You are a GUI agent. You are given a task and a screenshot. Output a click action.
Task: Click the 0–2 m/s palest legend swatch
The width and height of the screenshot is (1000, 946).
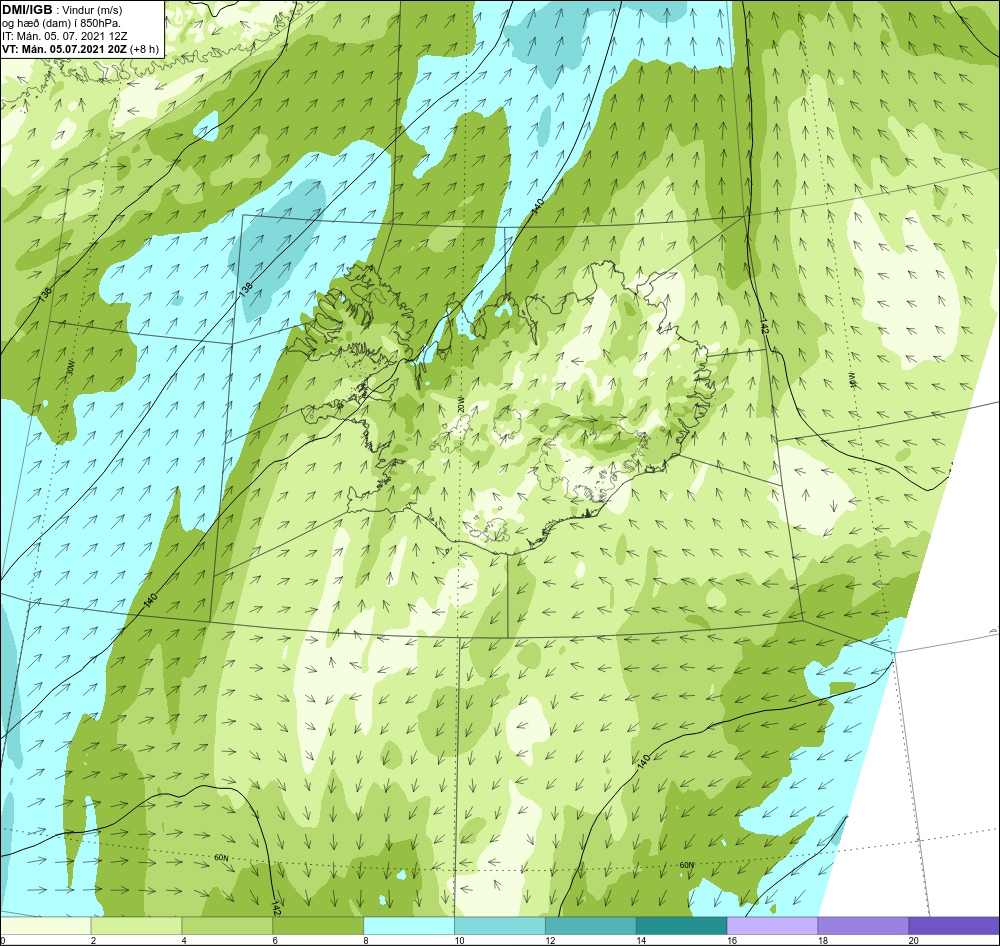[46, 925]
